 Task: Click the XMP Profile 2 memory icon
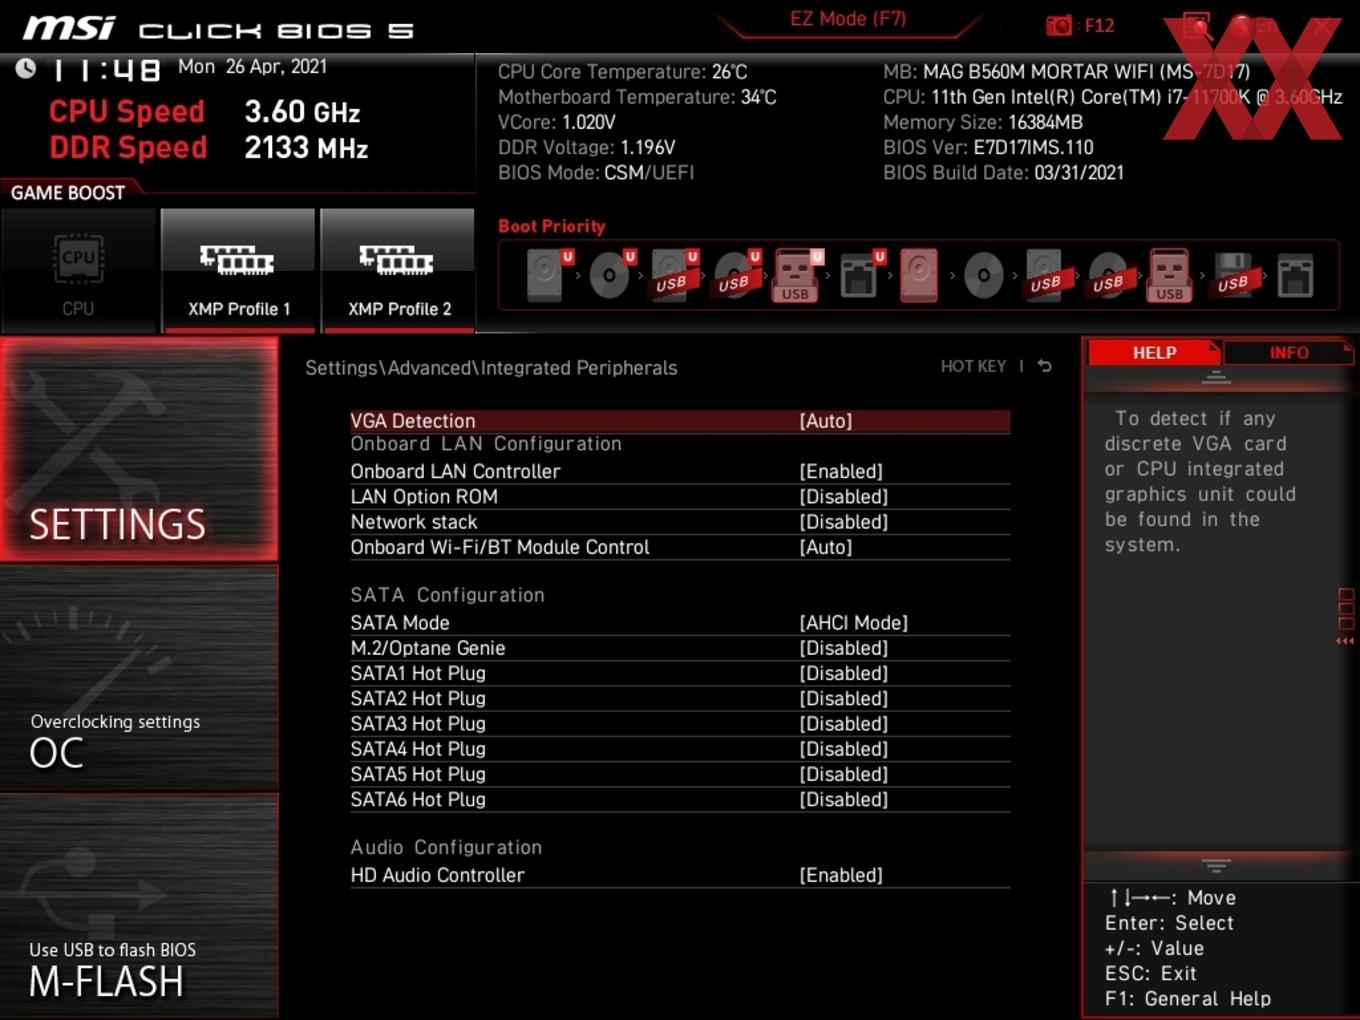[x=397, y=260]
